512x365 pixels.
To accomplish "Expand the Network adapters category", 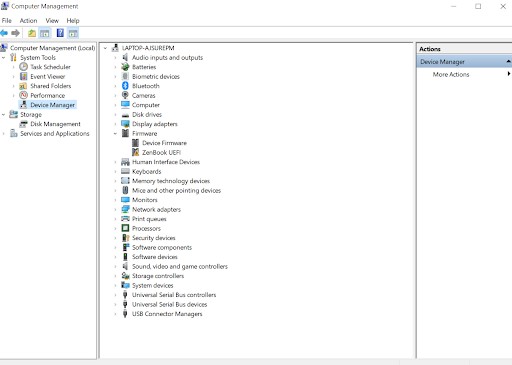I will point(115,209).
